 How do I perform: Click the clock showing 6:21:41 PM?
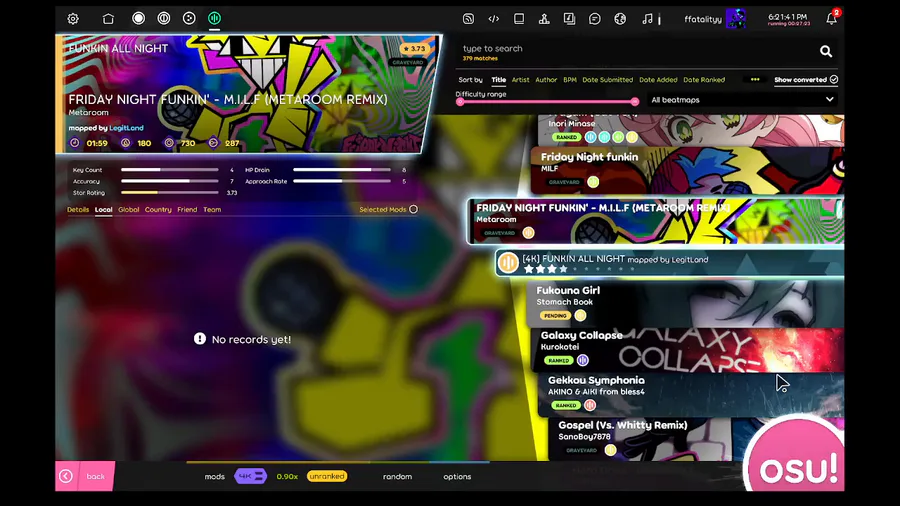(788, 17)
